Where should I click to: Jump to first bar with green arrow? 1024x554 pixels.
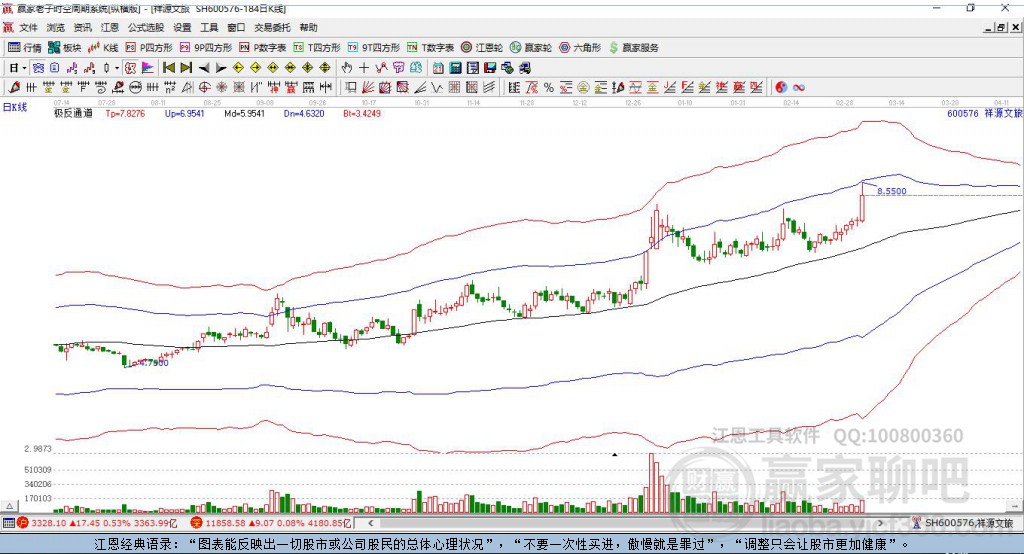point(169,68)
